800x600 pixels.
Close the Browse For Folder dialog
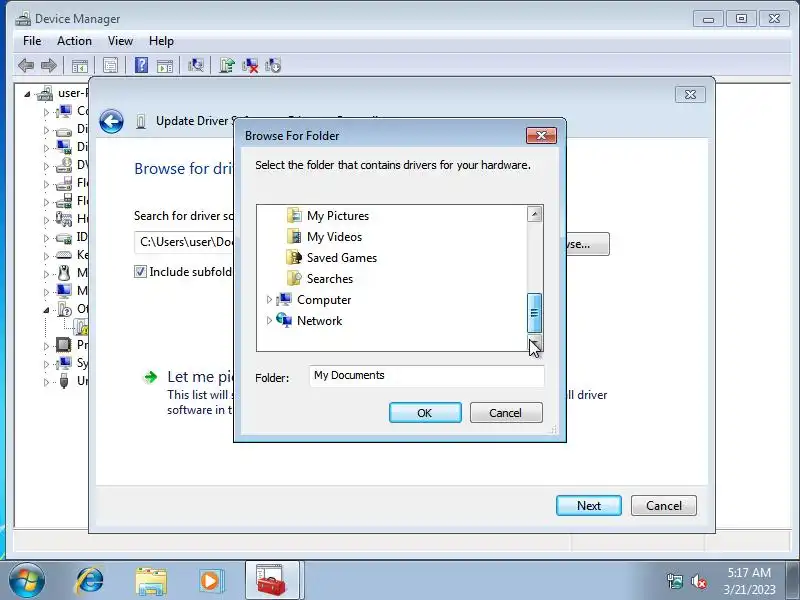pos(541,136)
